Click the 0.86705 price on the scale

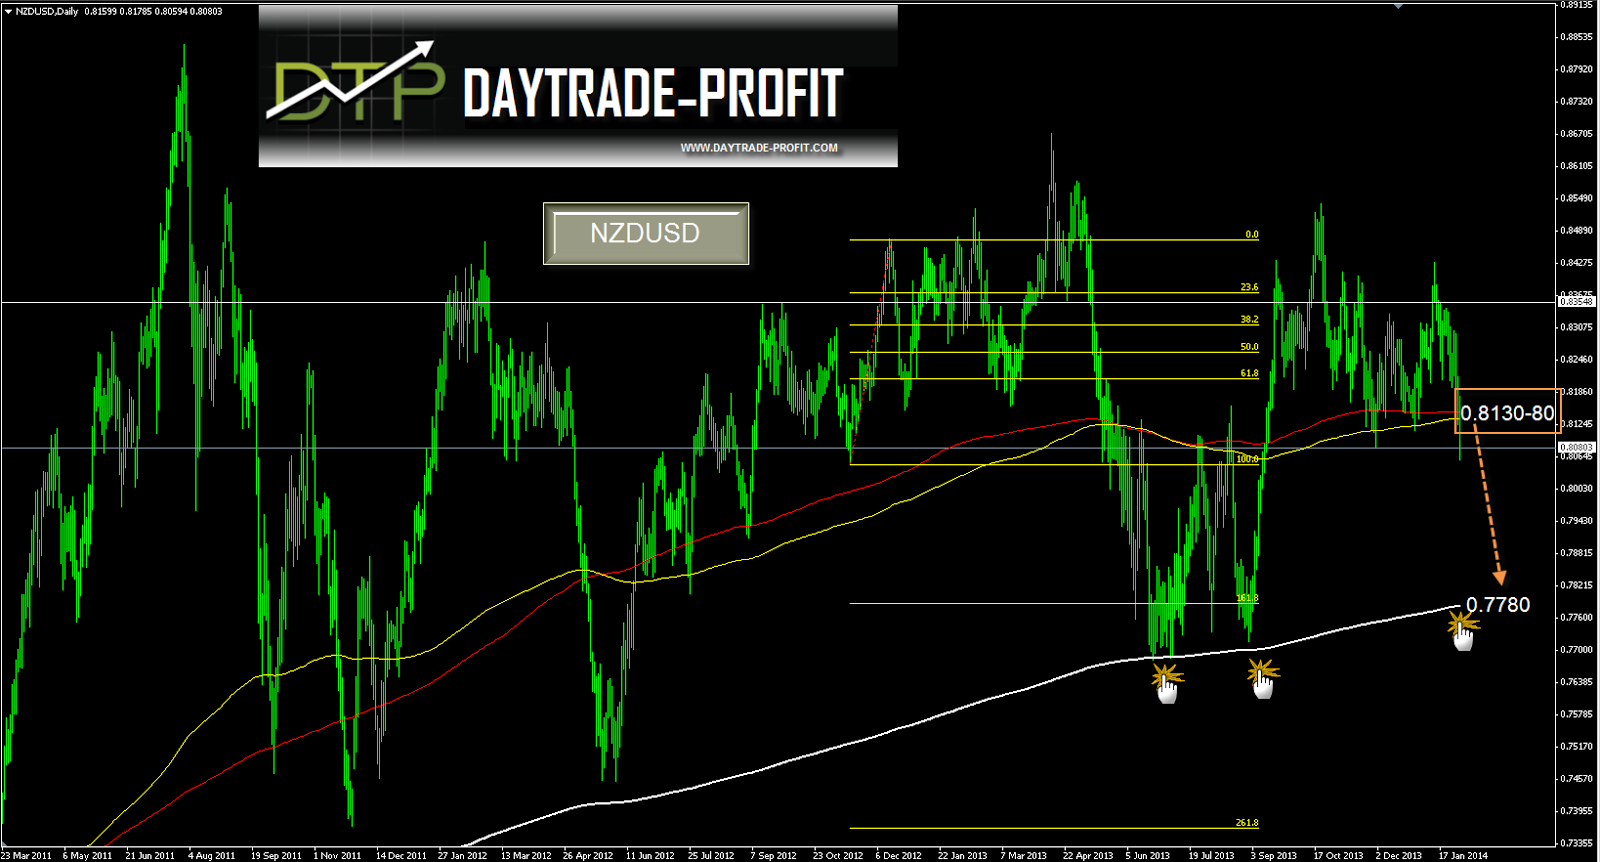(1577, 133)
